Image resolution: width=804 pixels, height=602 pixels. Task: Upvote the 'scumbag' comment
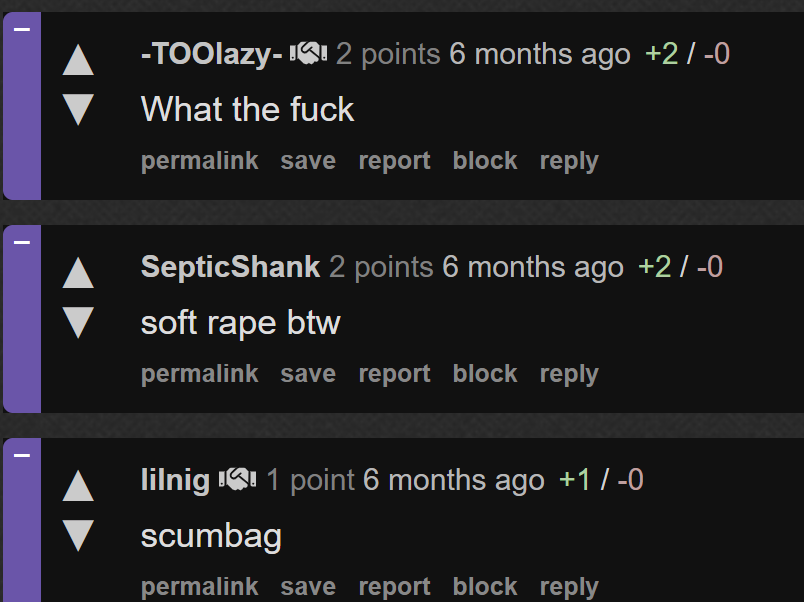[78, 486]
